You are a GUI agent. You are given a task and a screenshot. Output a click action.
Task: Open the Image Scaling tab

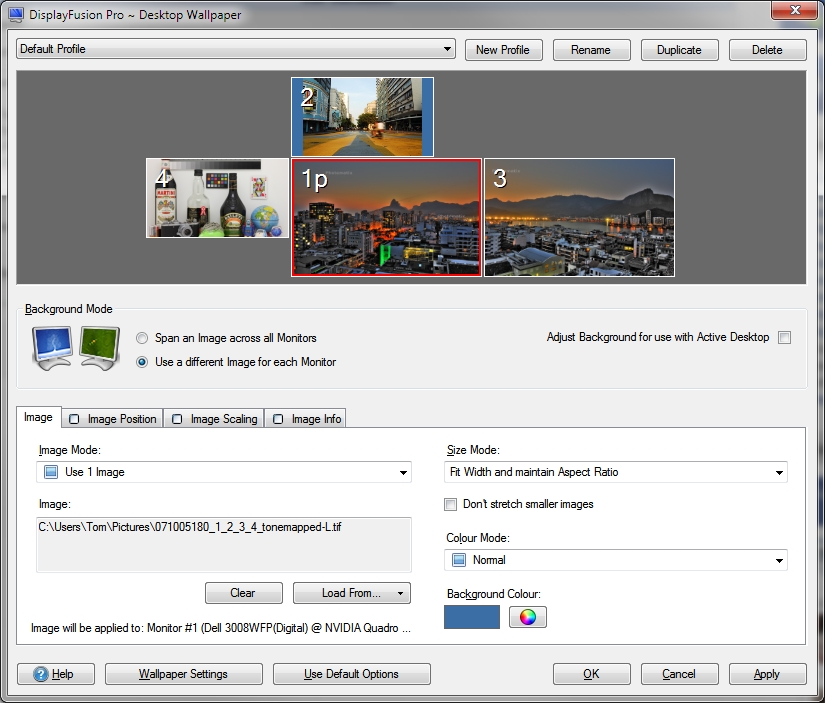[x=215, y=419]
